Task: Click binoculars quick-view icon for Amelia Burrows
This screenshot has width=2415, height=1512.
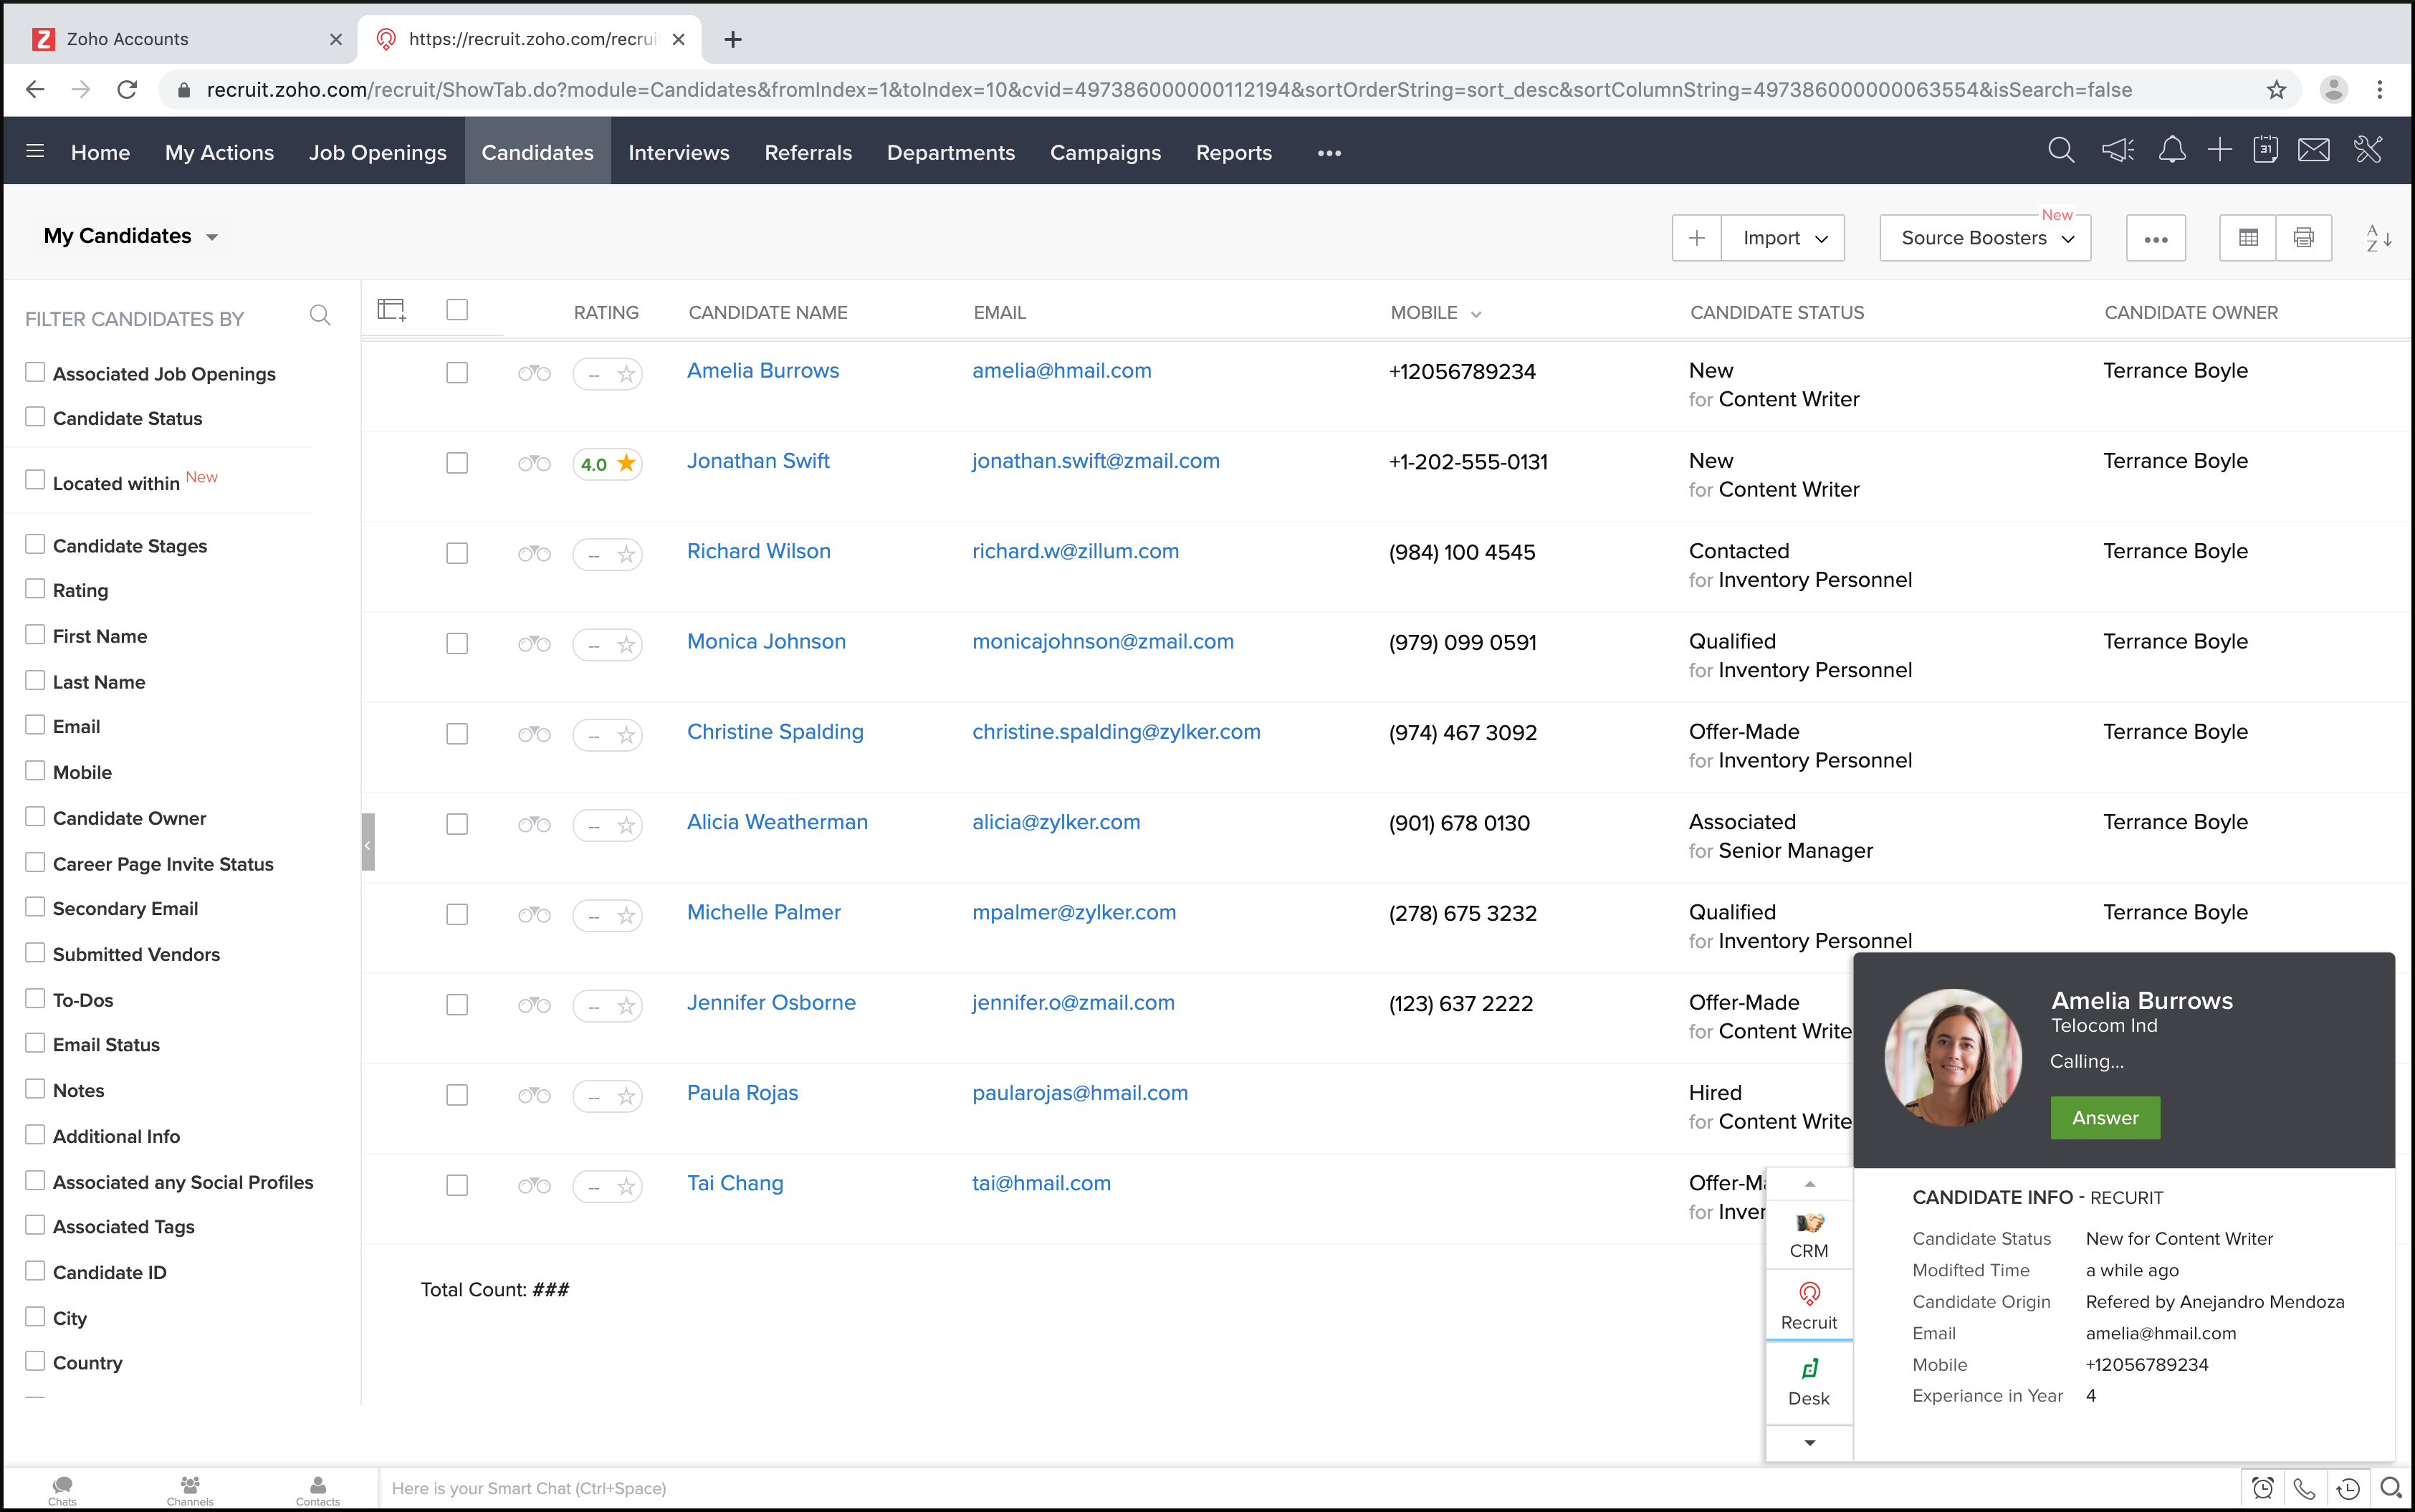Action: pos(534,373)
